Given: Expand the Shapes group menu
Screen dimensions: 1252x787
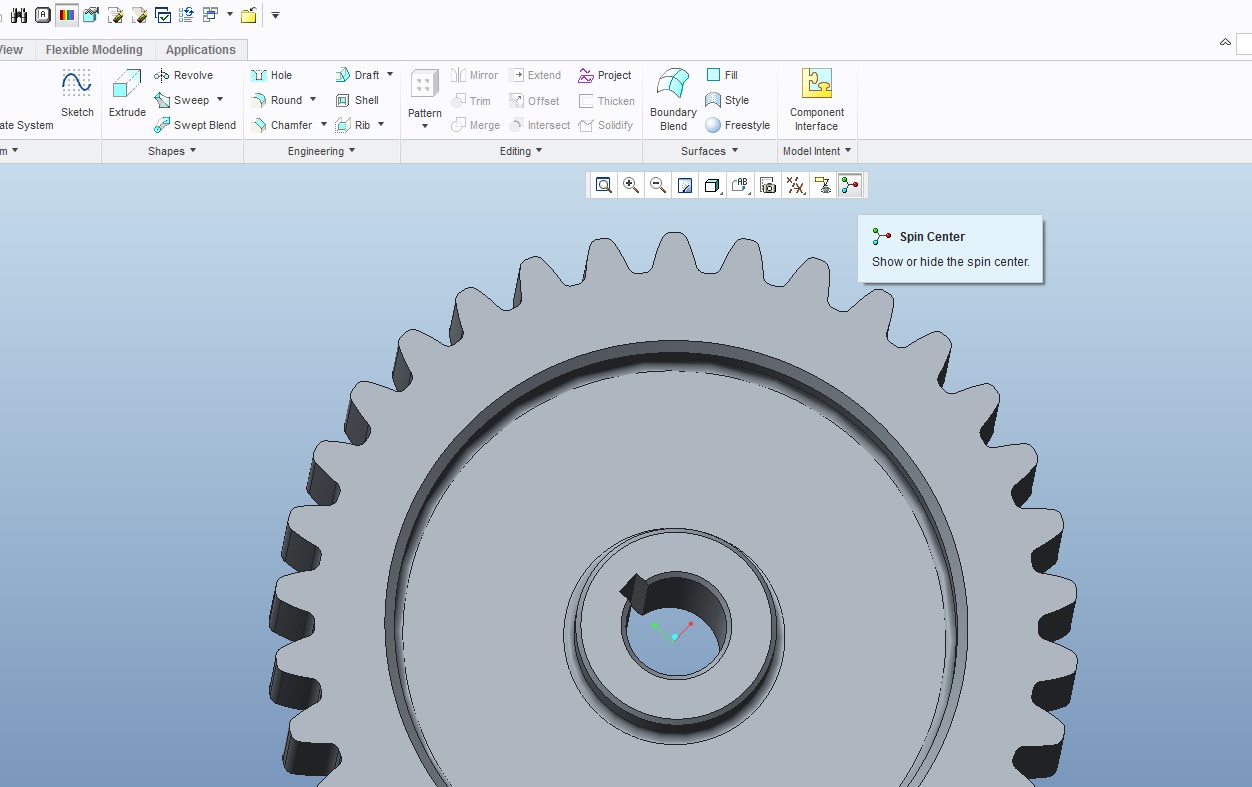Looking at the screenshot, I should [x=172, y=151].
